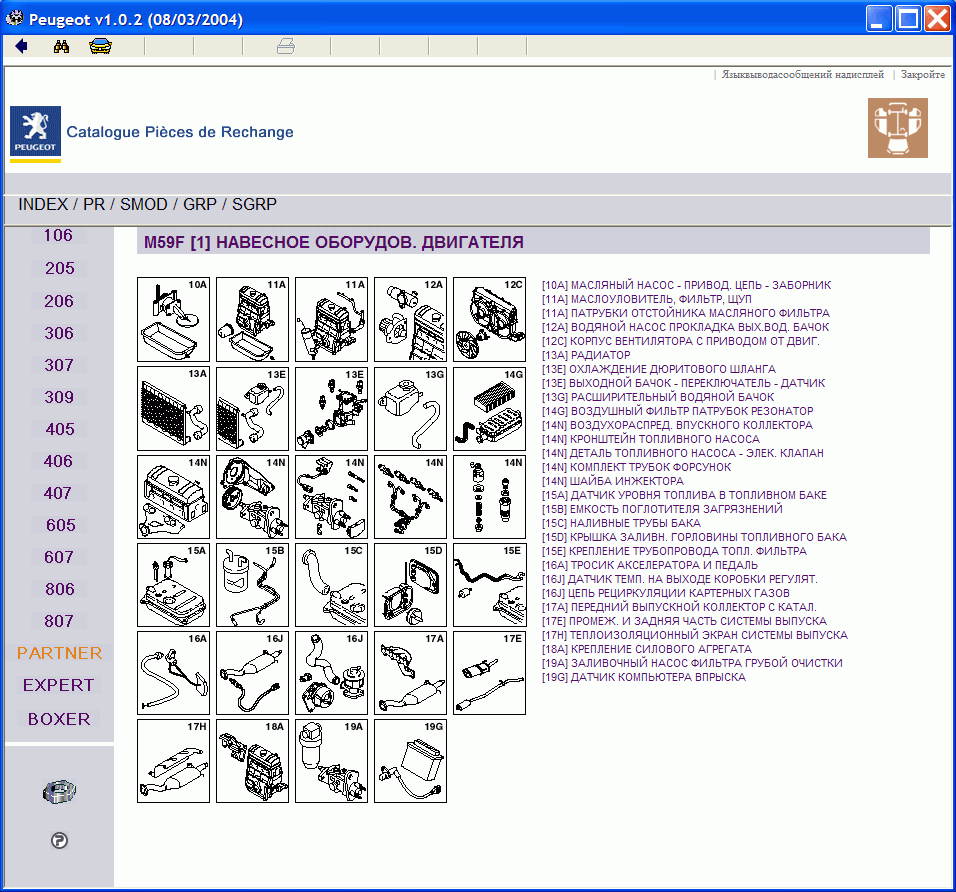Select the 19G computer sensor thumbnail
956x892 pixels.
coord(410,761)
